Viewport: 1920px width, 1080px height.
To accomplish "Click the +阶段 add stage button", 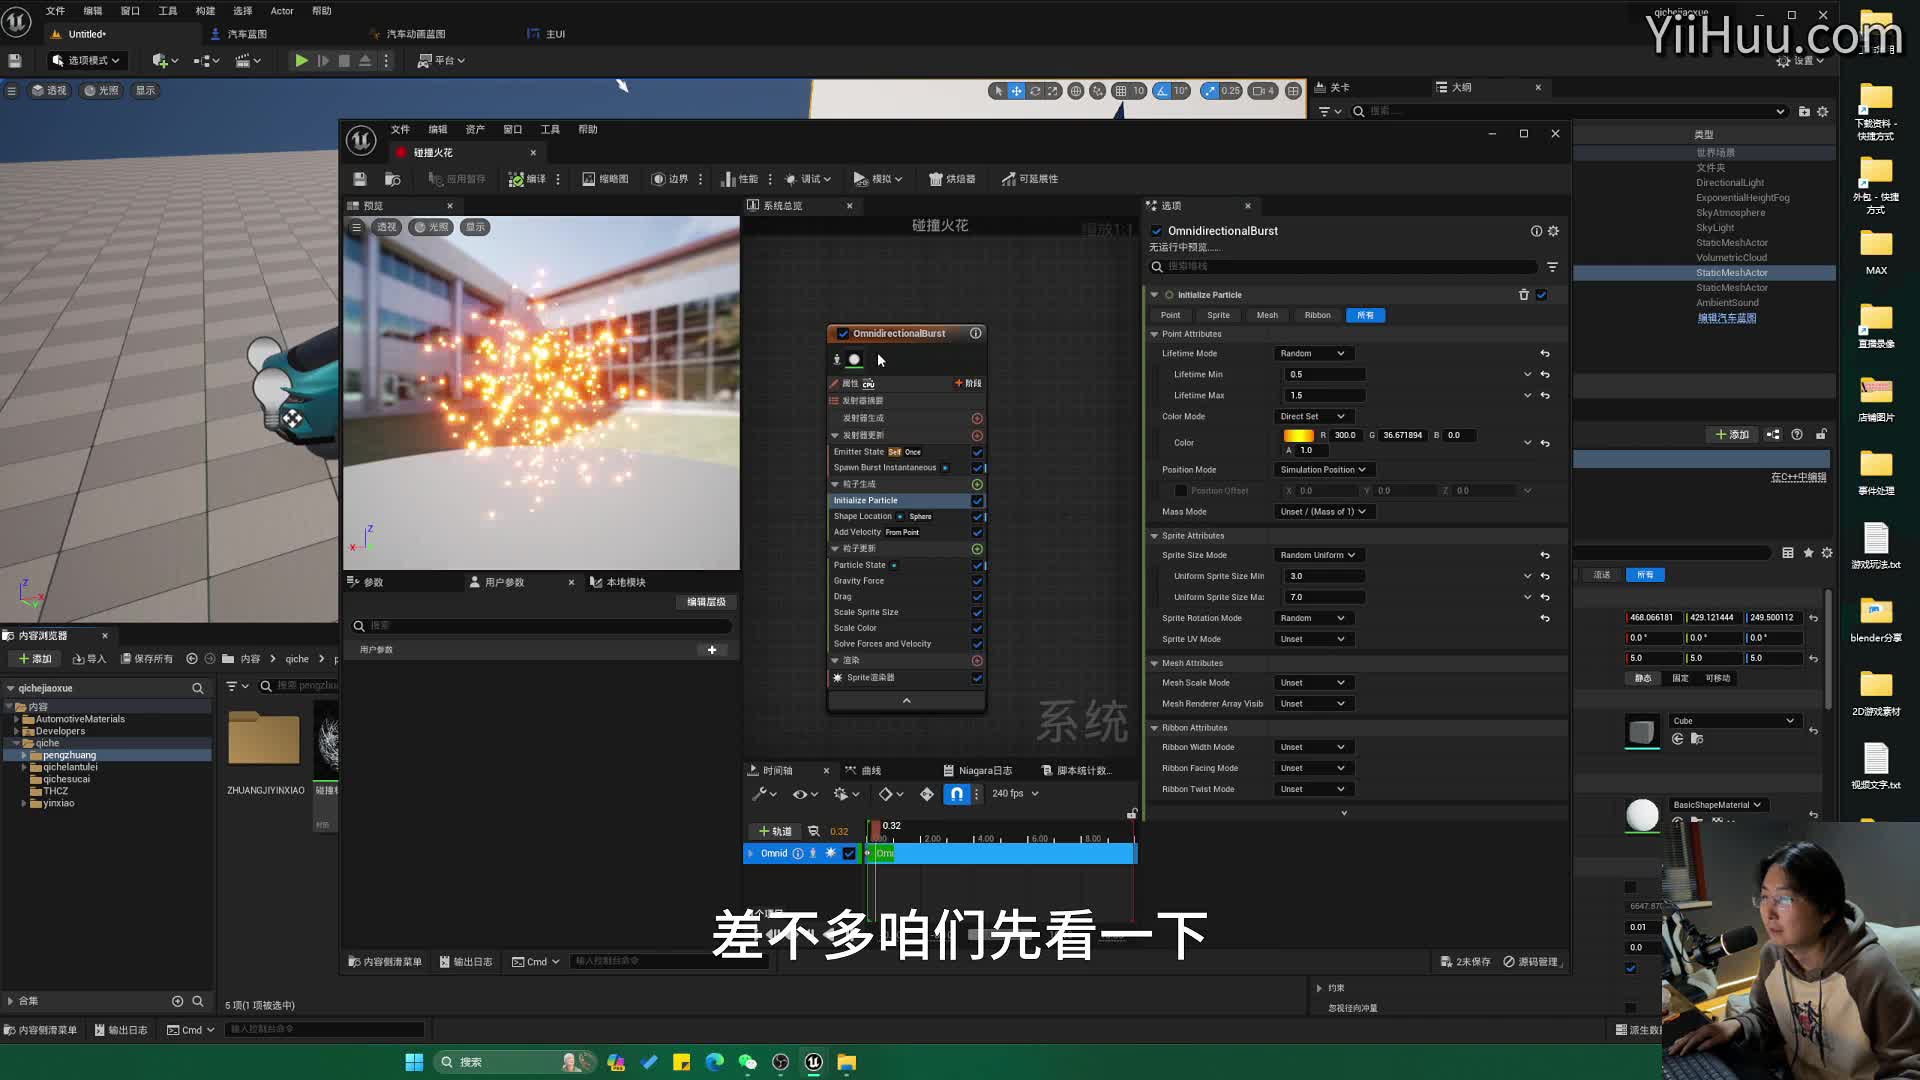I will (x=968, y=384).
